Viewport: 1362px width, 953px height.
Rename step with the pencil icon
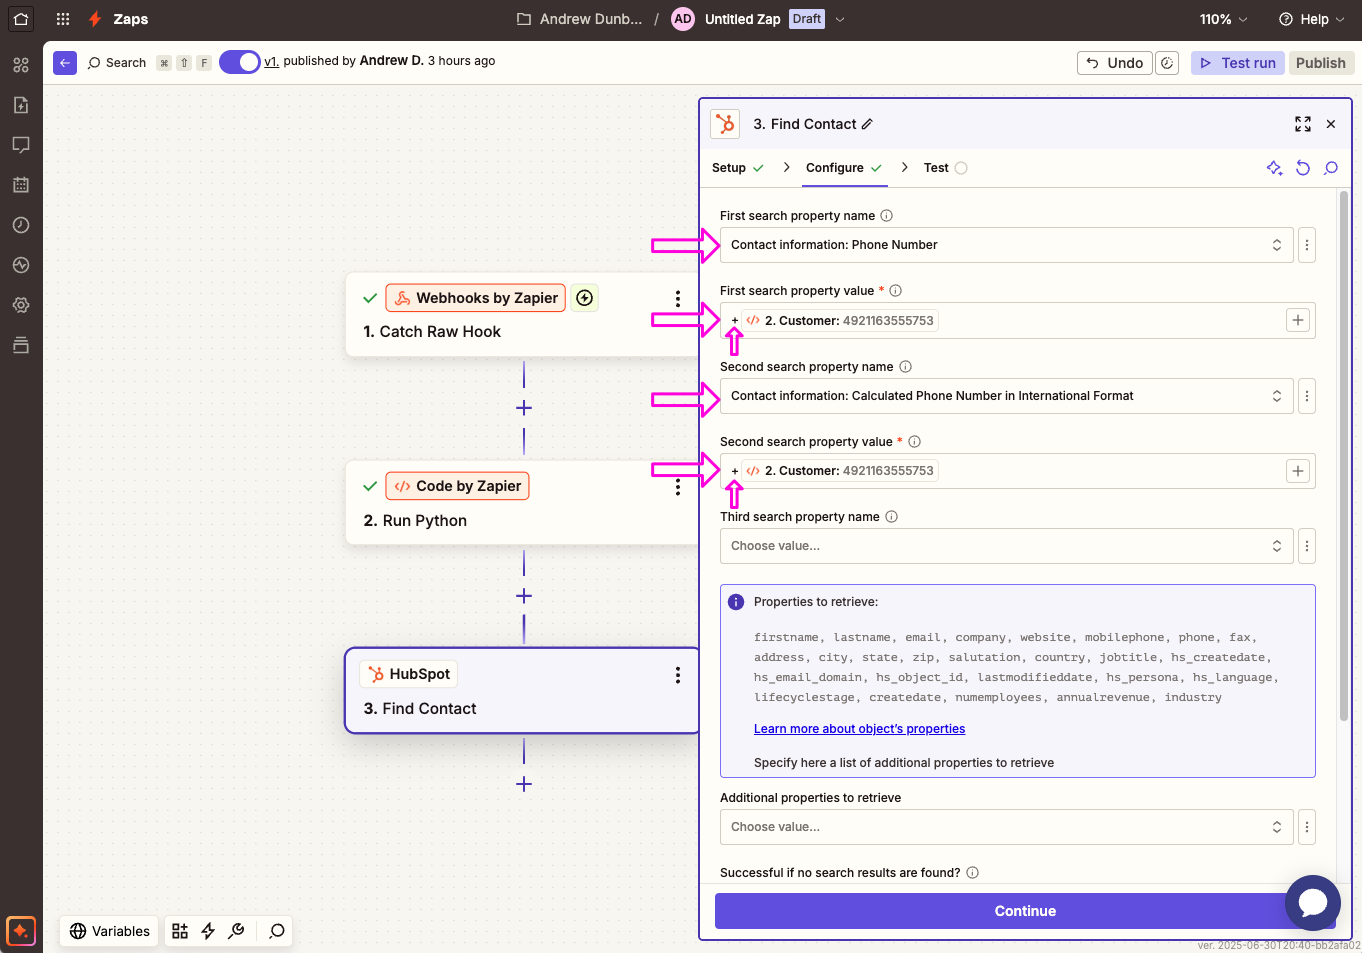coord(868,124)
